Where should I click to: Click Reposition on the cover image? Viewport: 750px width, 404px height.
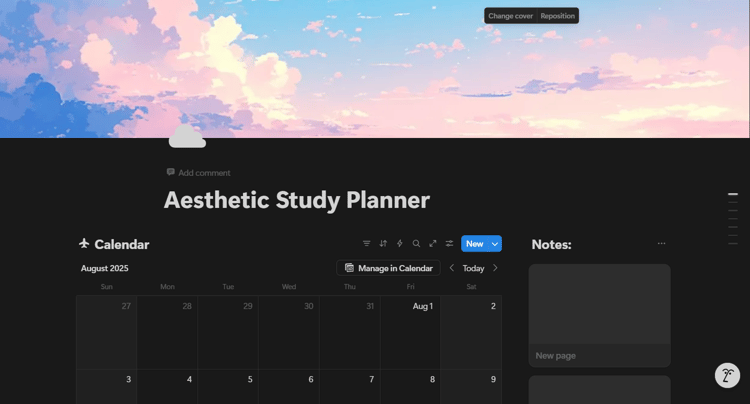[558, 16]
